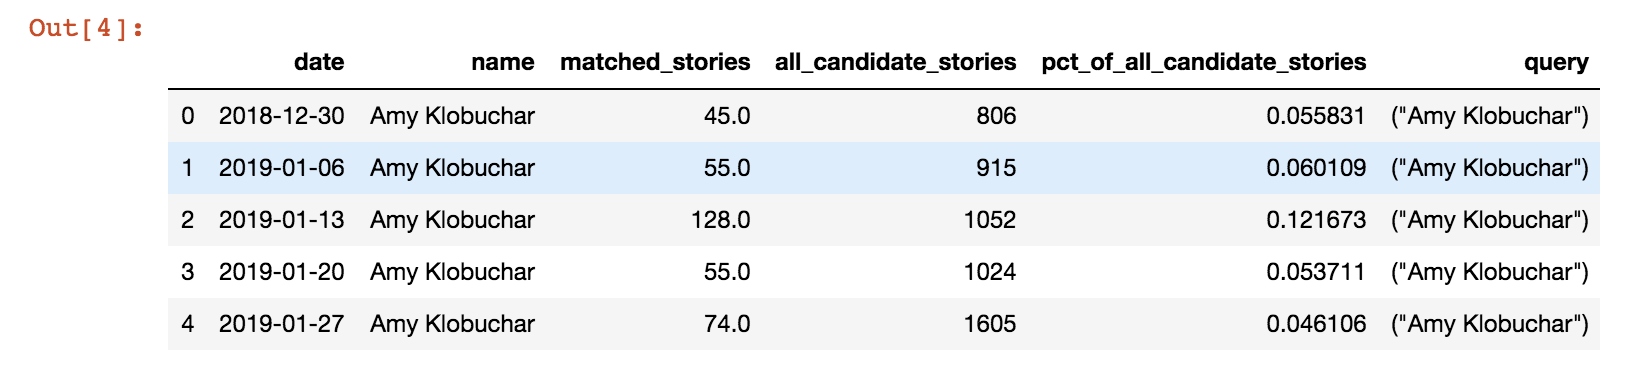
Task: Click the all_candidate_stories value 1052
Action: click(990, 220)
